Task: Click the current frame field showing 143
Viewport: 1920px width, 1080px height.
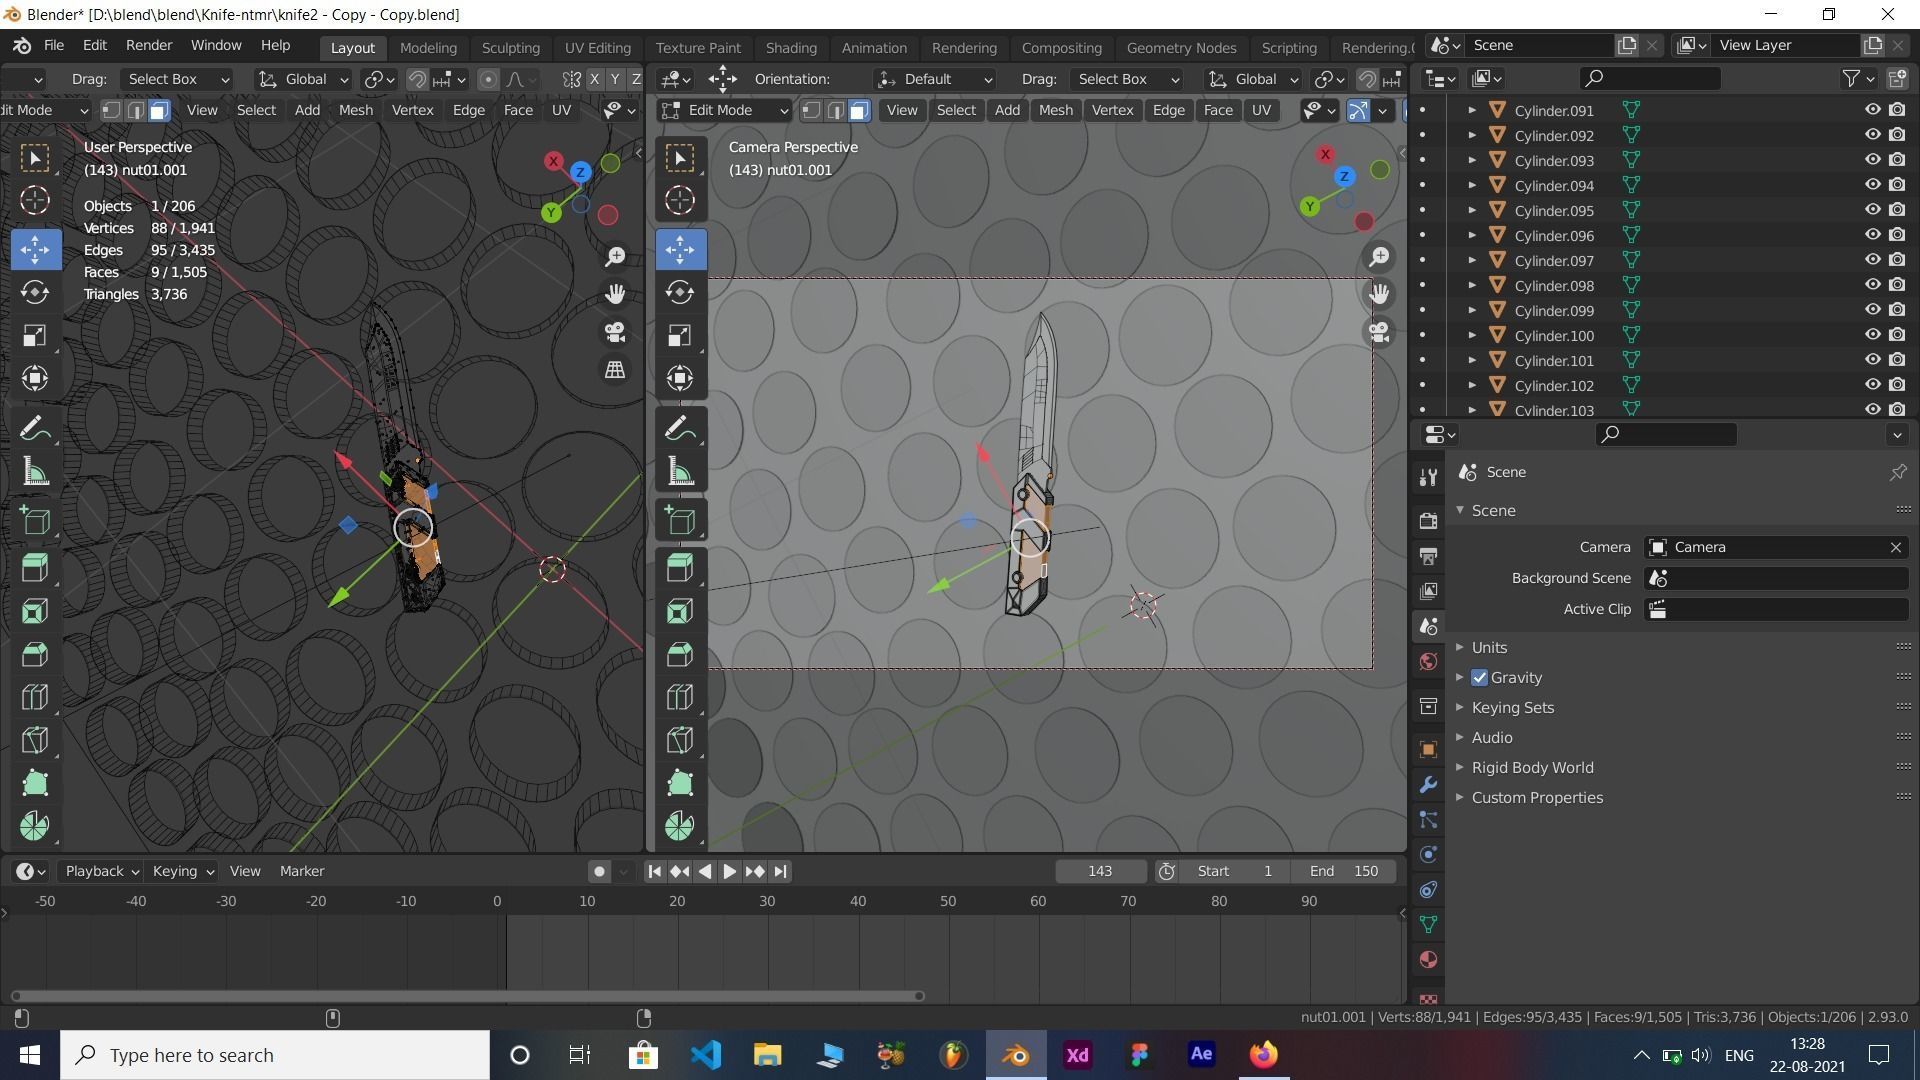Action: point(1100,871)
